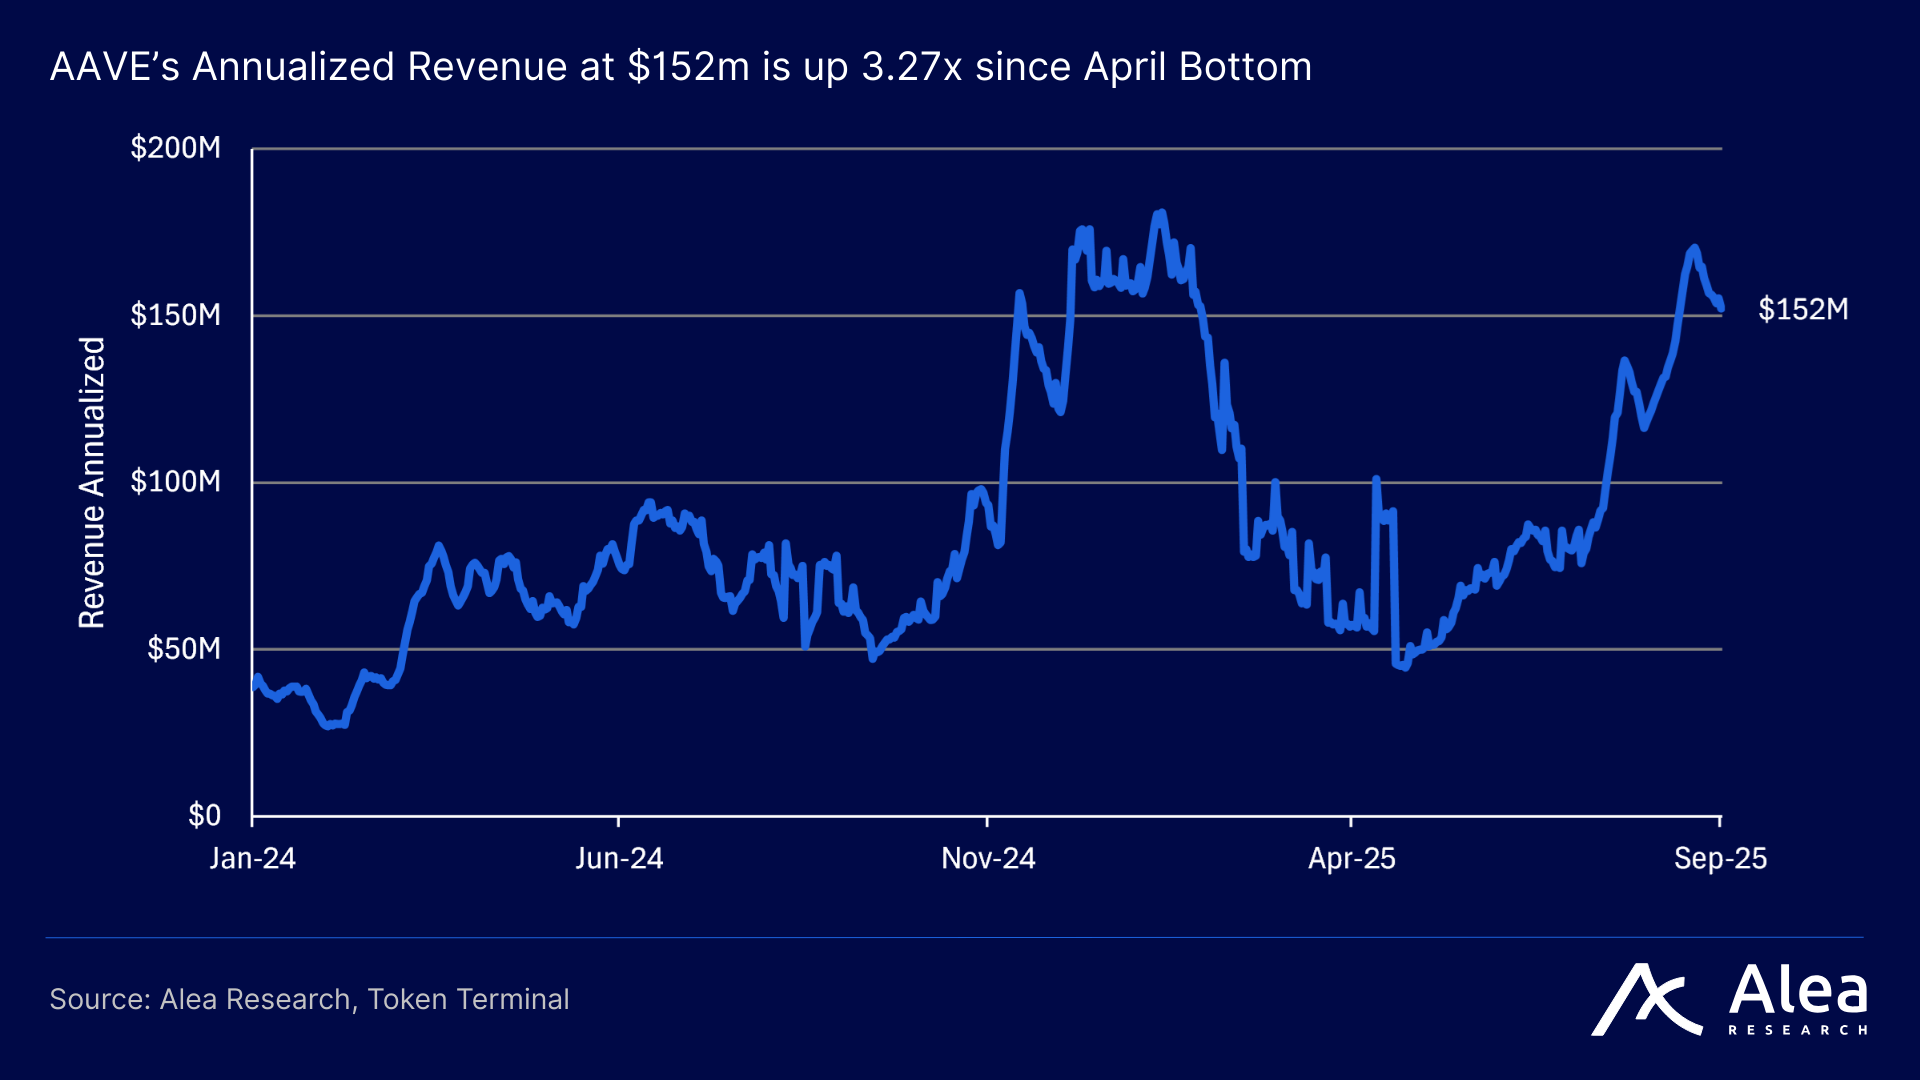Click the $100M y-axis label

176,482
